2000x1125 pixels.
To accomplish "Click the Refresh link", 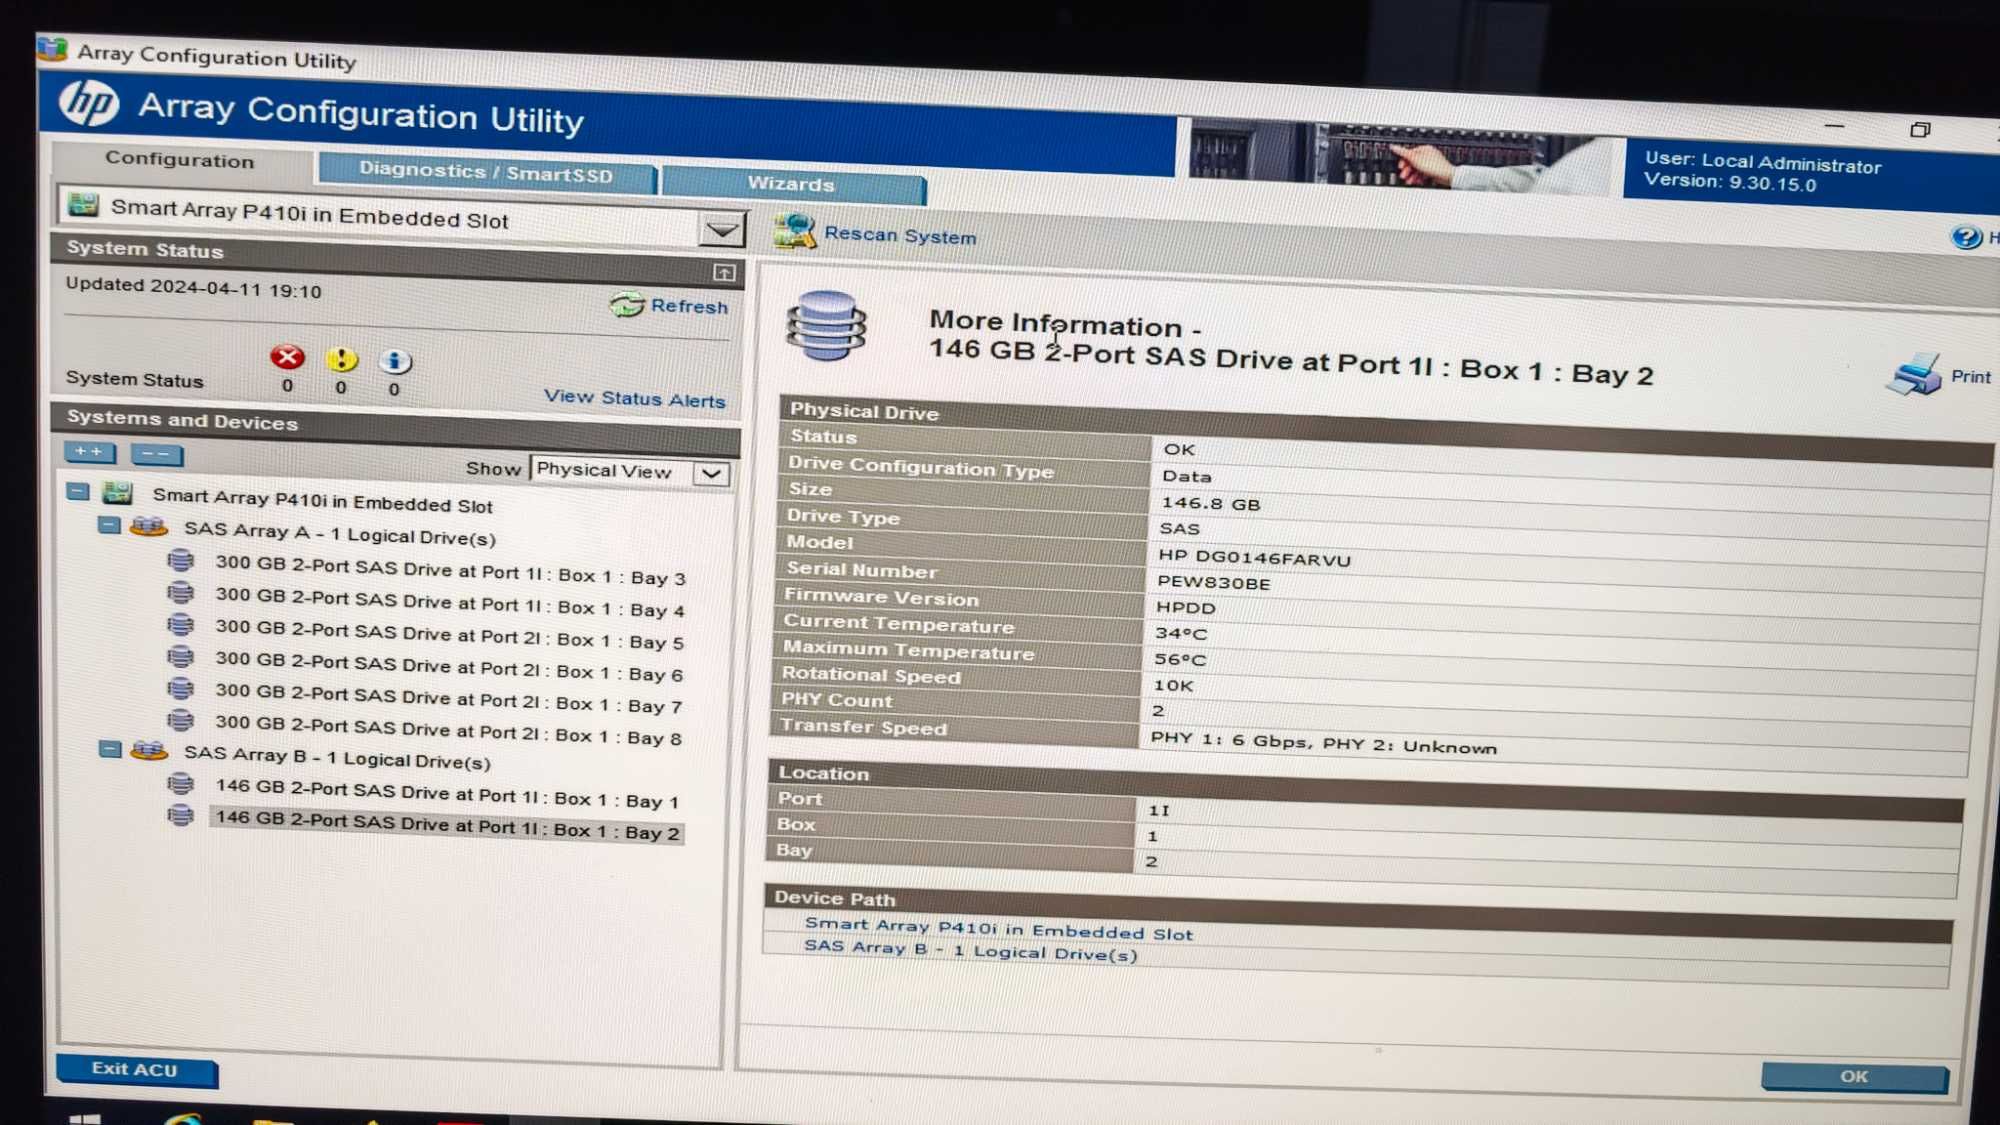I will point(689,306).
